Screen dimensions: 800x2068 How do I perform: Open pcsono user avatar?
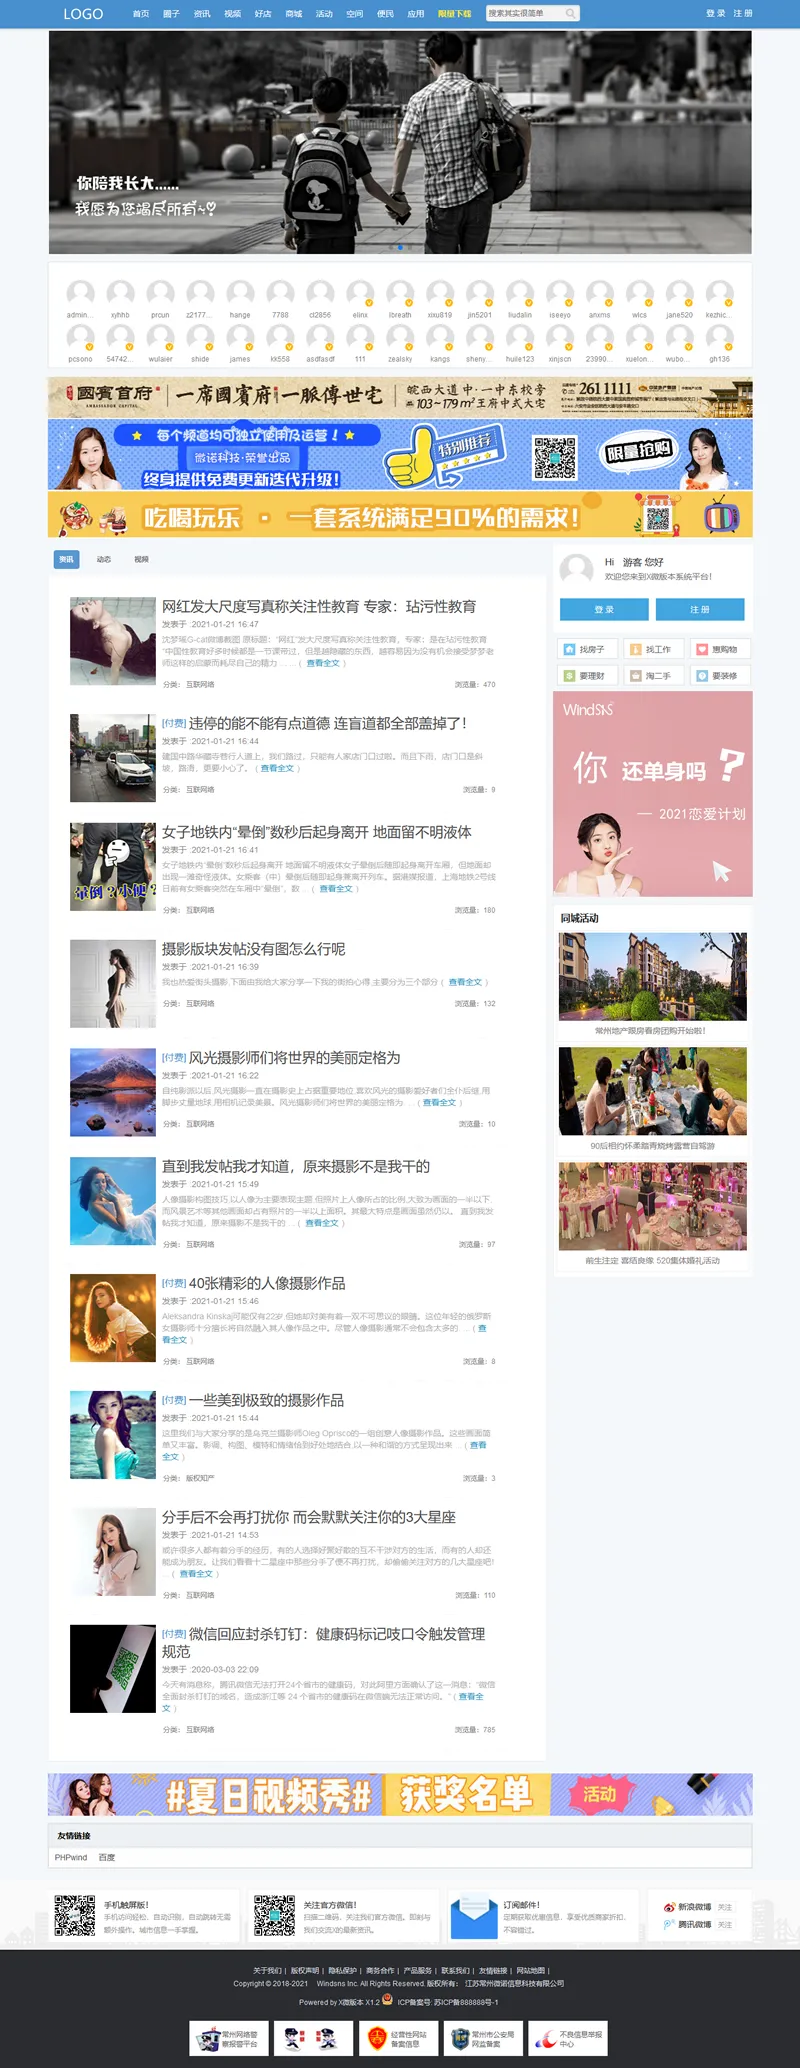[x=80, y=338]
